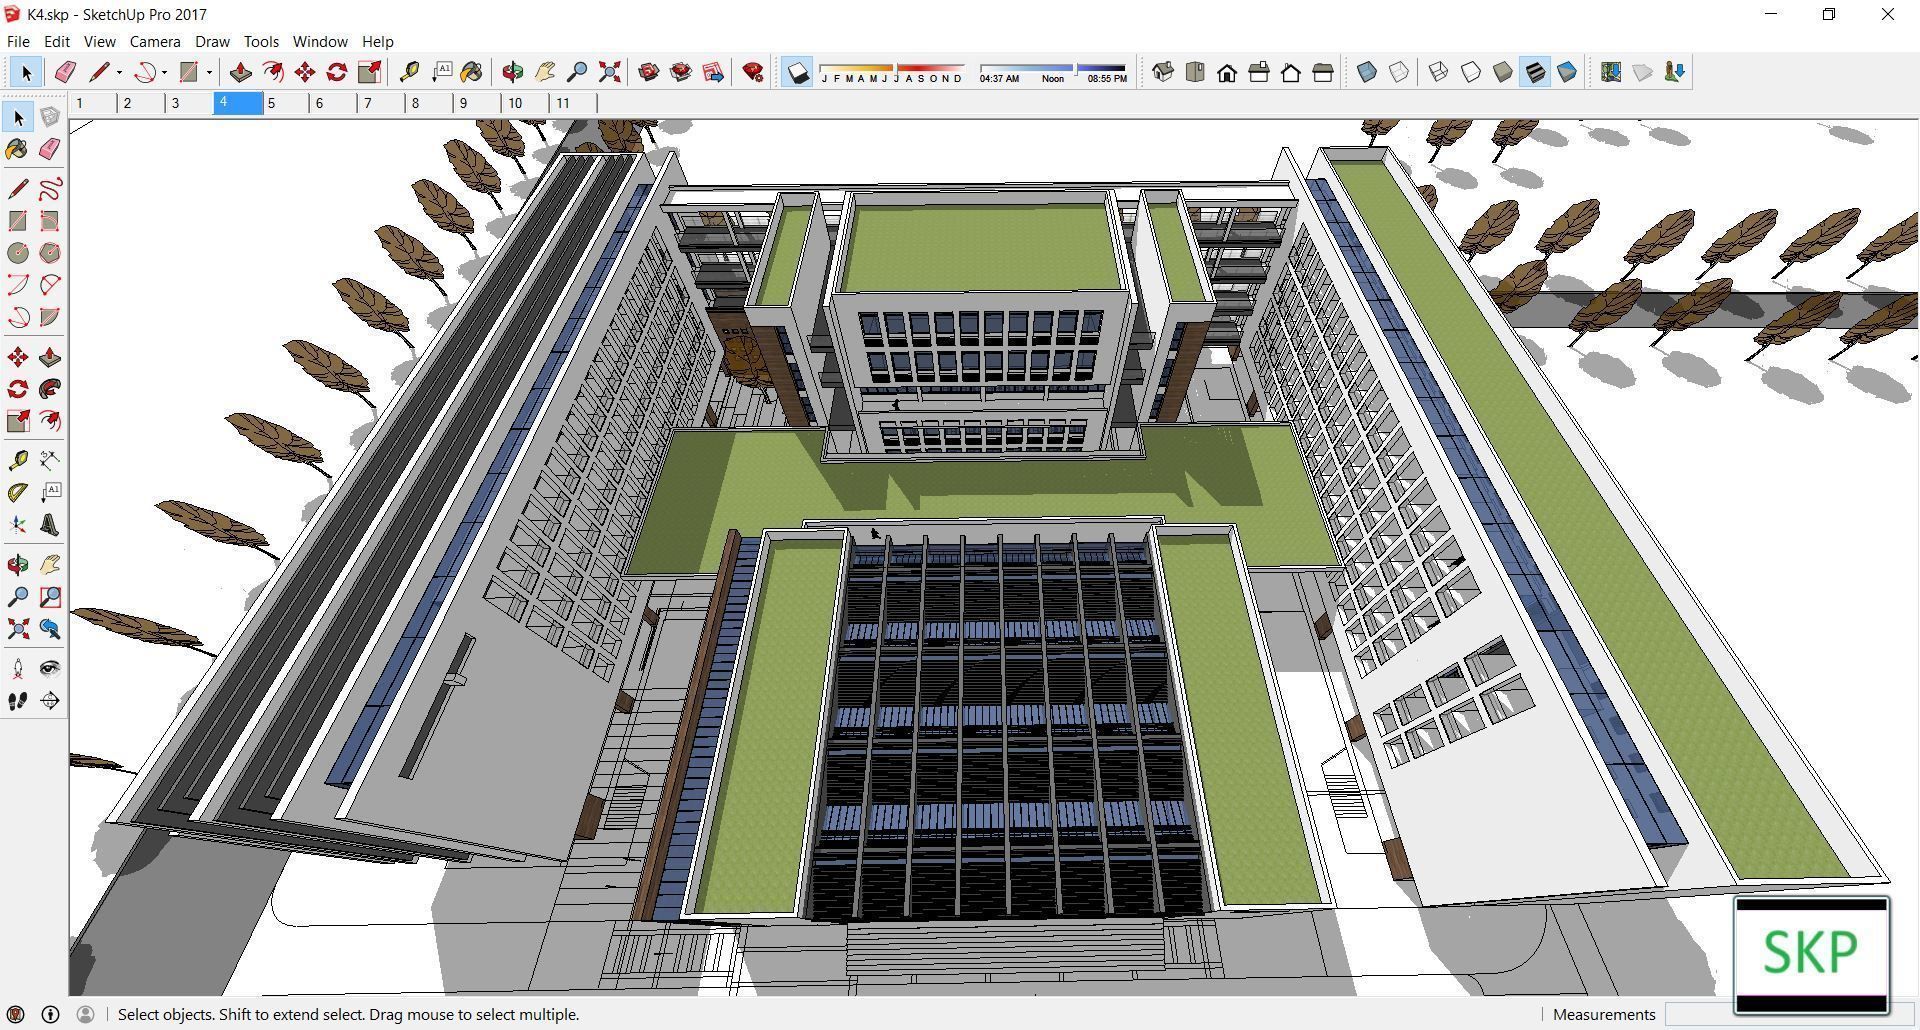Screen dimensions: 1920x1030
Task: Choose Follow Me tool in left toolbar
Action: point(50,389)
